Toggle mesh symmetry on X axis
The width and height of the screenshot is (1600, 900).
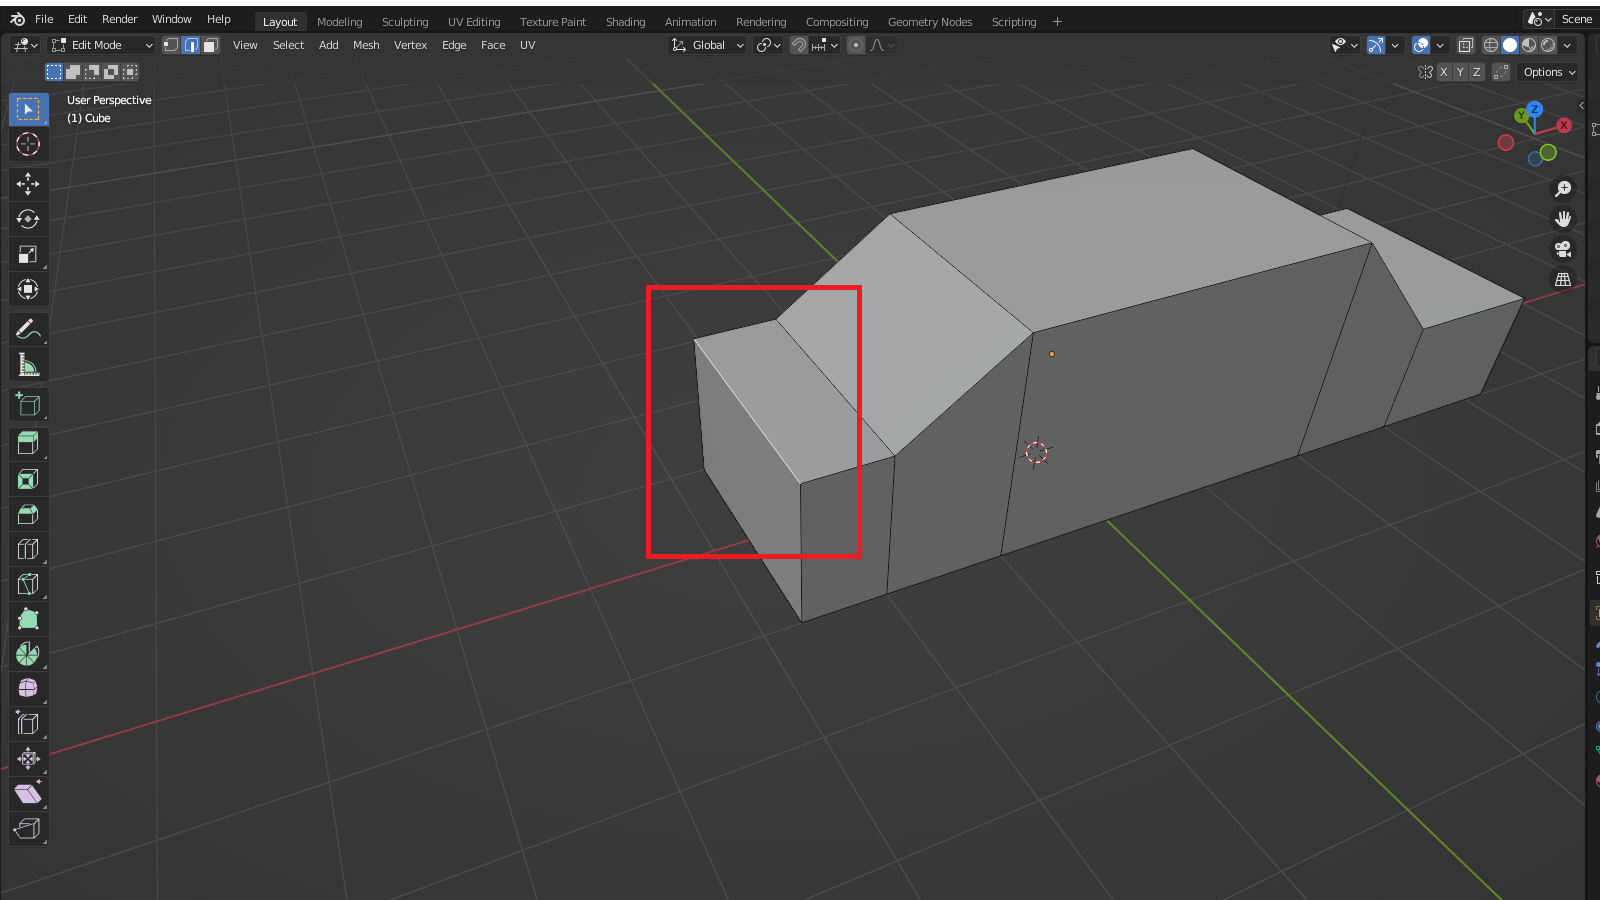pyautogui.click(x=1443, y=72)
